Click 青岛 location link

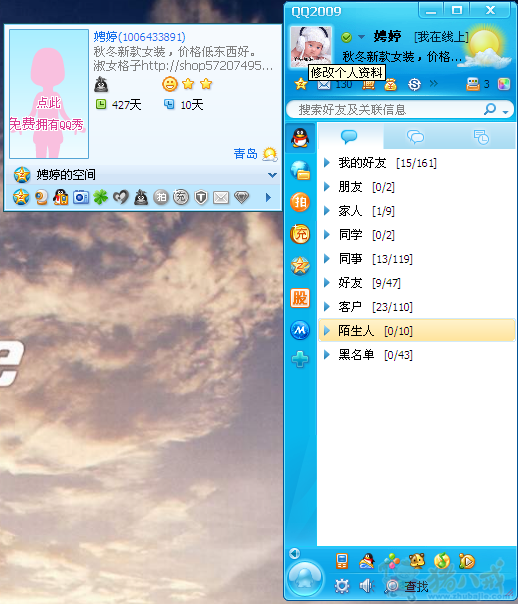click(245, 154)
